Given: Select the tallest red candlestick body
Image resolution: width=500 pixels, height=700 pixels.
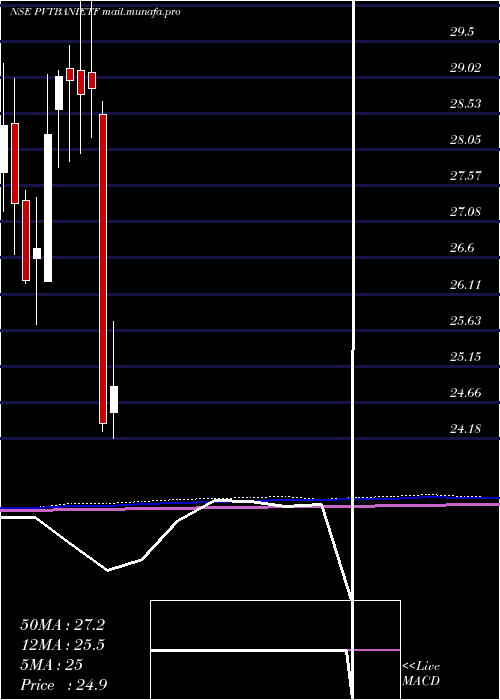Looking at the screenshot, I should pos(103,269).
